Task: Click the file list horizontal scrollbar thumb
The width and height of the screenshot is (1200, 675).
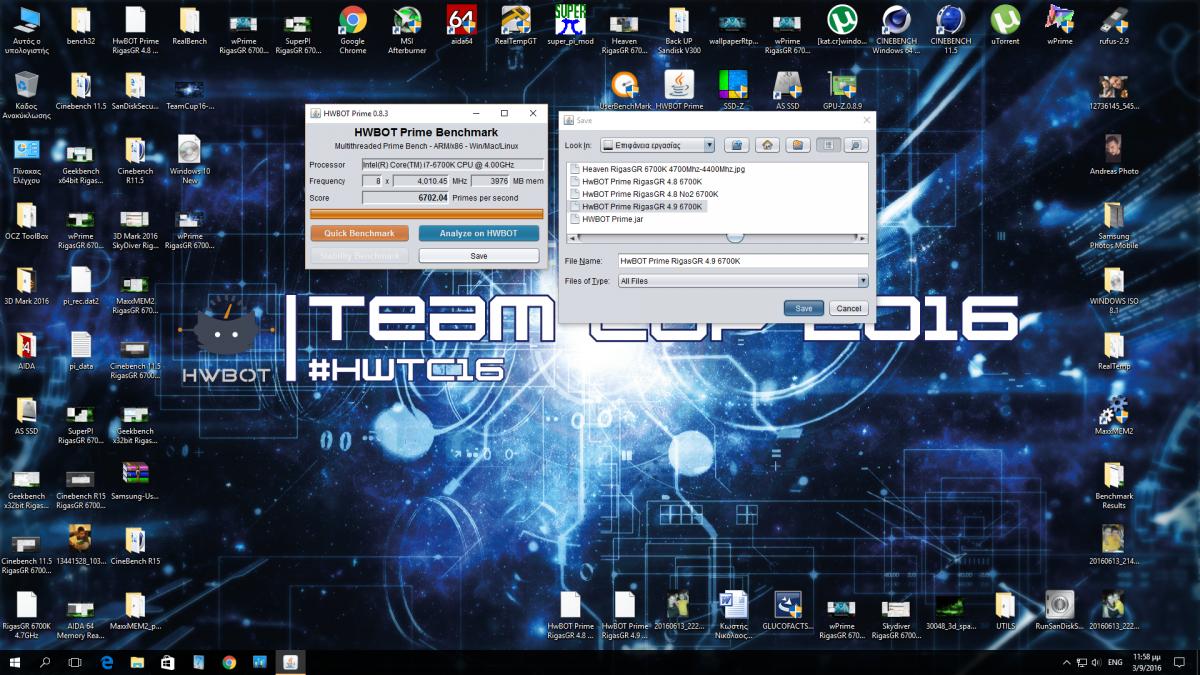Action: click(735, 237)
